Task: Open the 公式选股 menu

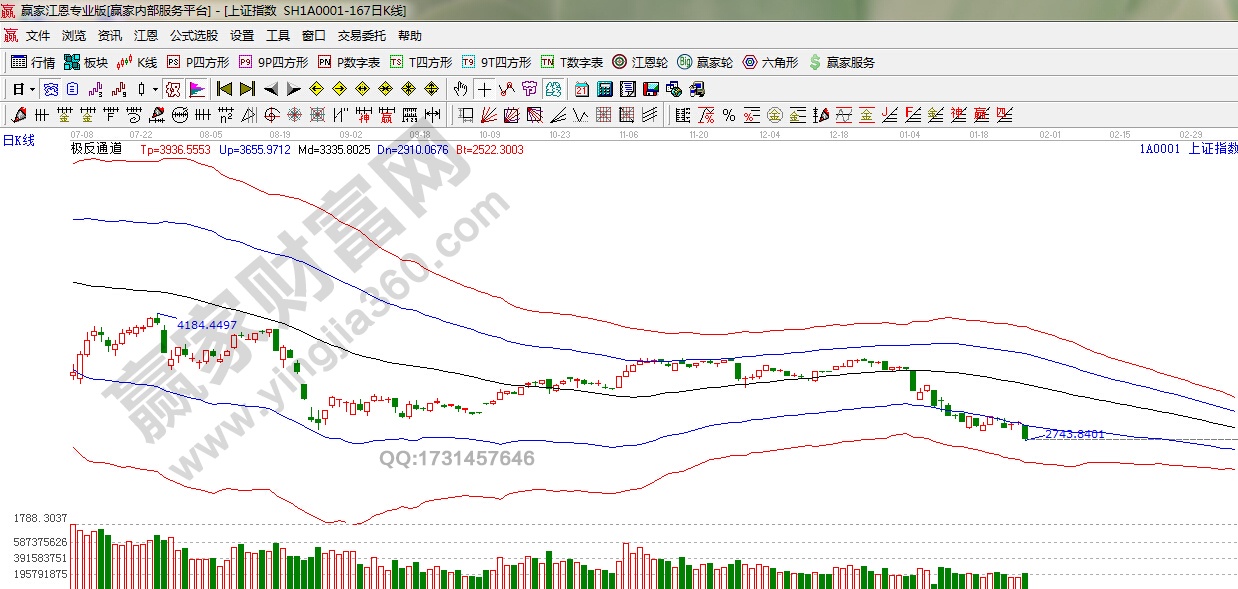Action: 193,35
